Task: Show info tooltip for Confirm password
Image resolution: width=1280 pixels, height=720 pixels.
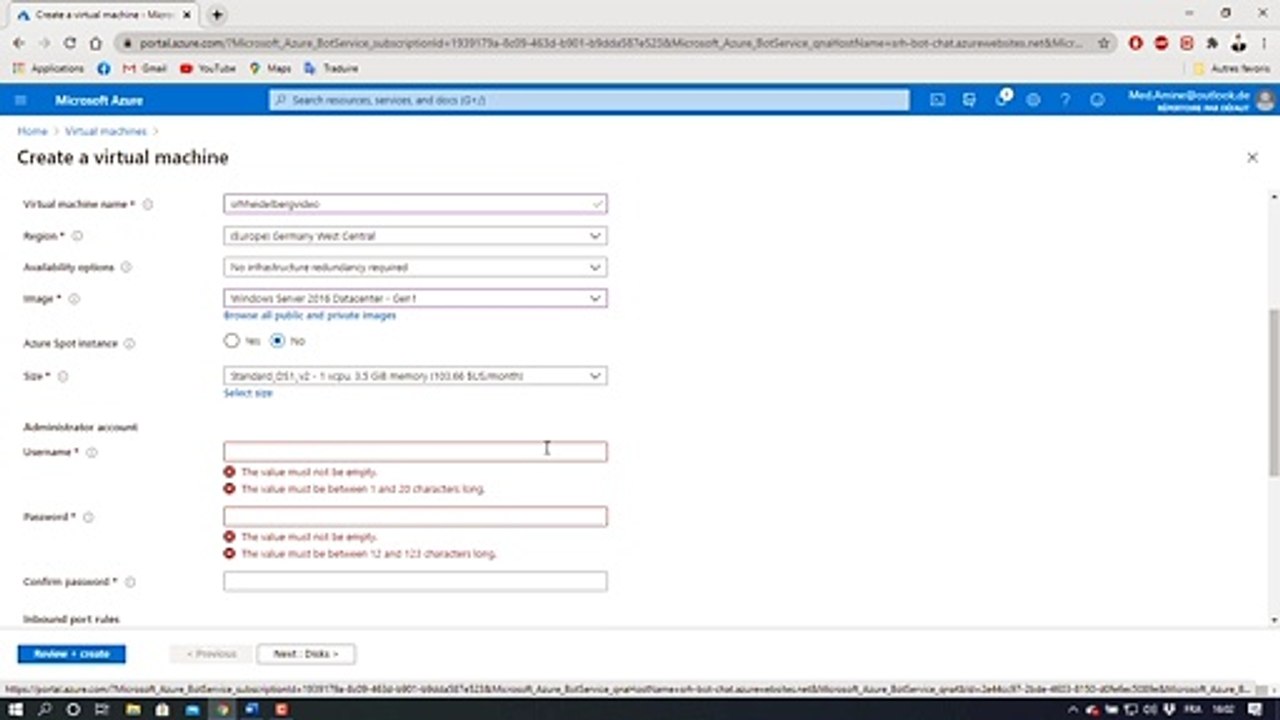Action: 130,582
